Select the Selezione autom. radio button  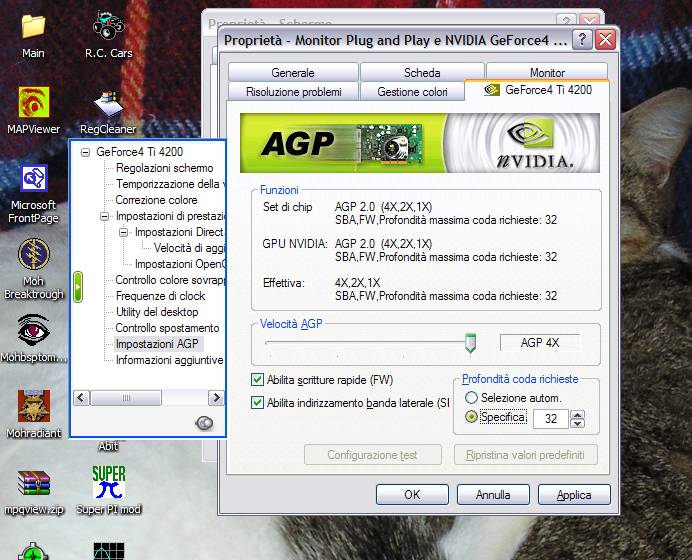click(471, 398)
